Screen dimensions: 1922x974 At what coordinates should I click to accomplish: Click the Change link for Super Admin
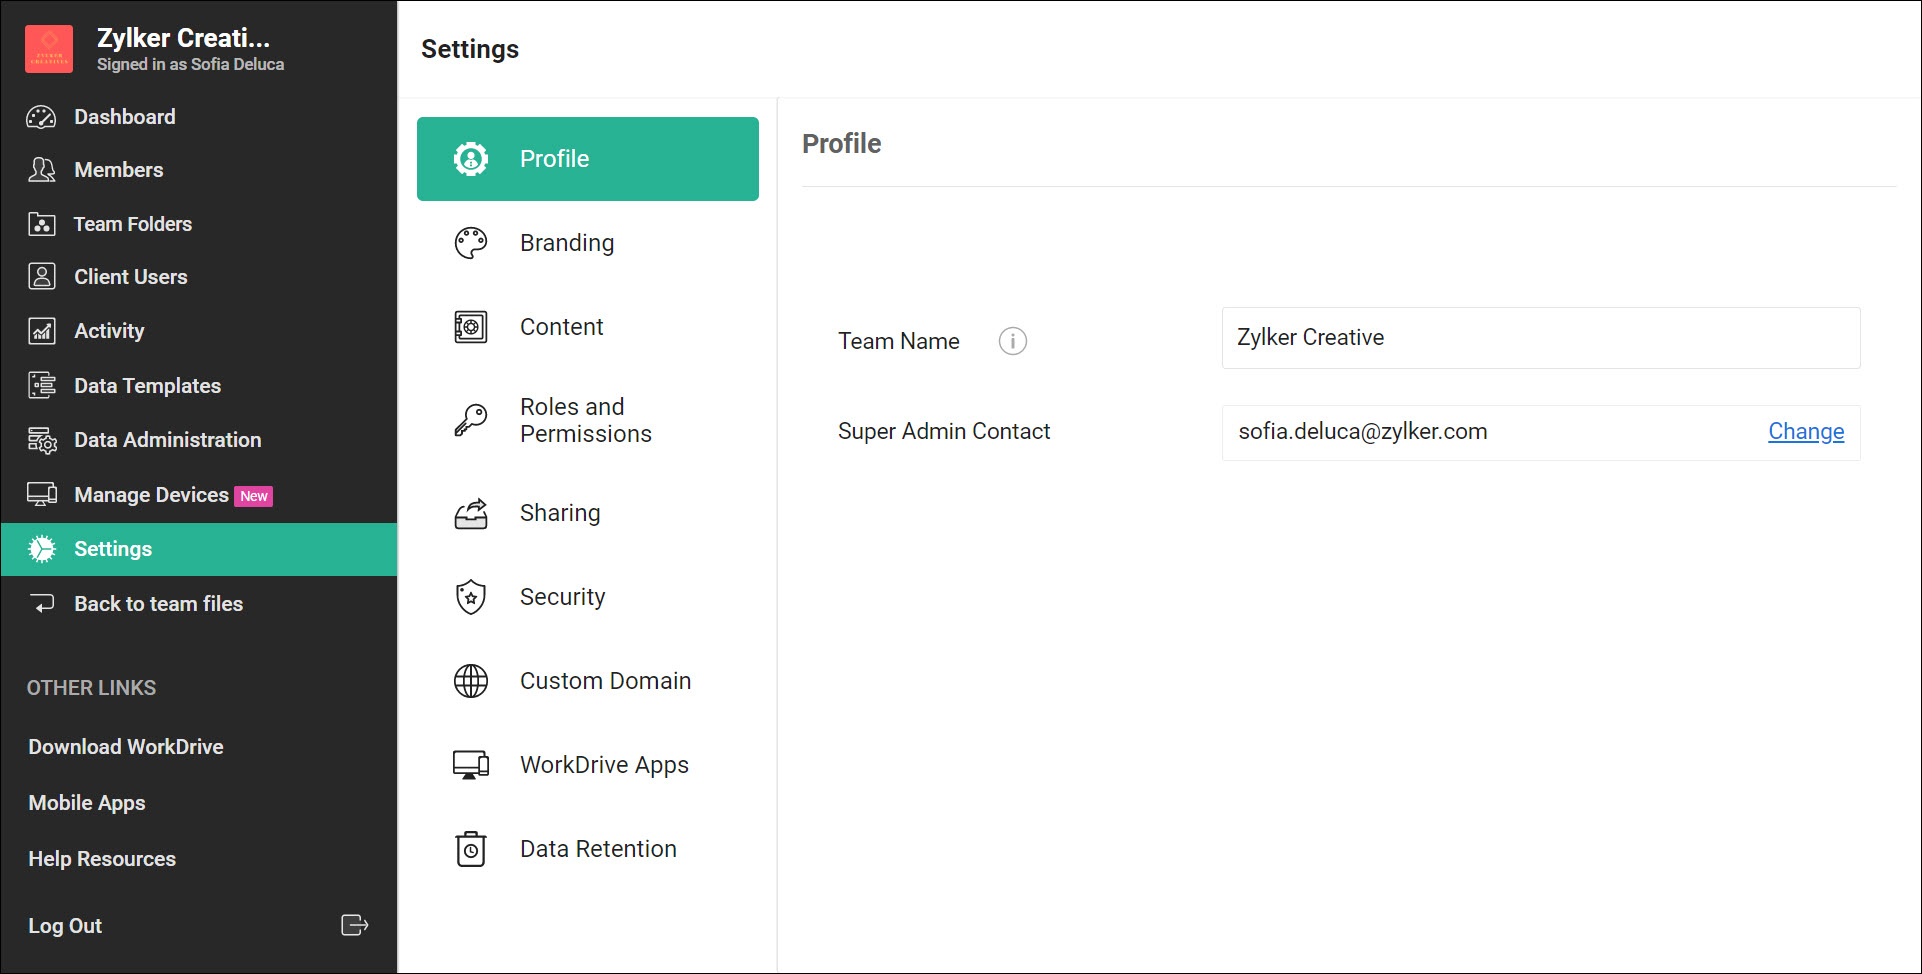[x=1805, y=432]
